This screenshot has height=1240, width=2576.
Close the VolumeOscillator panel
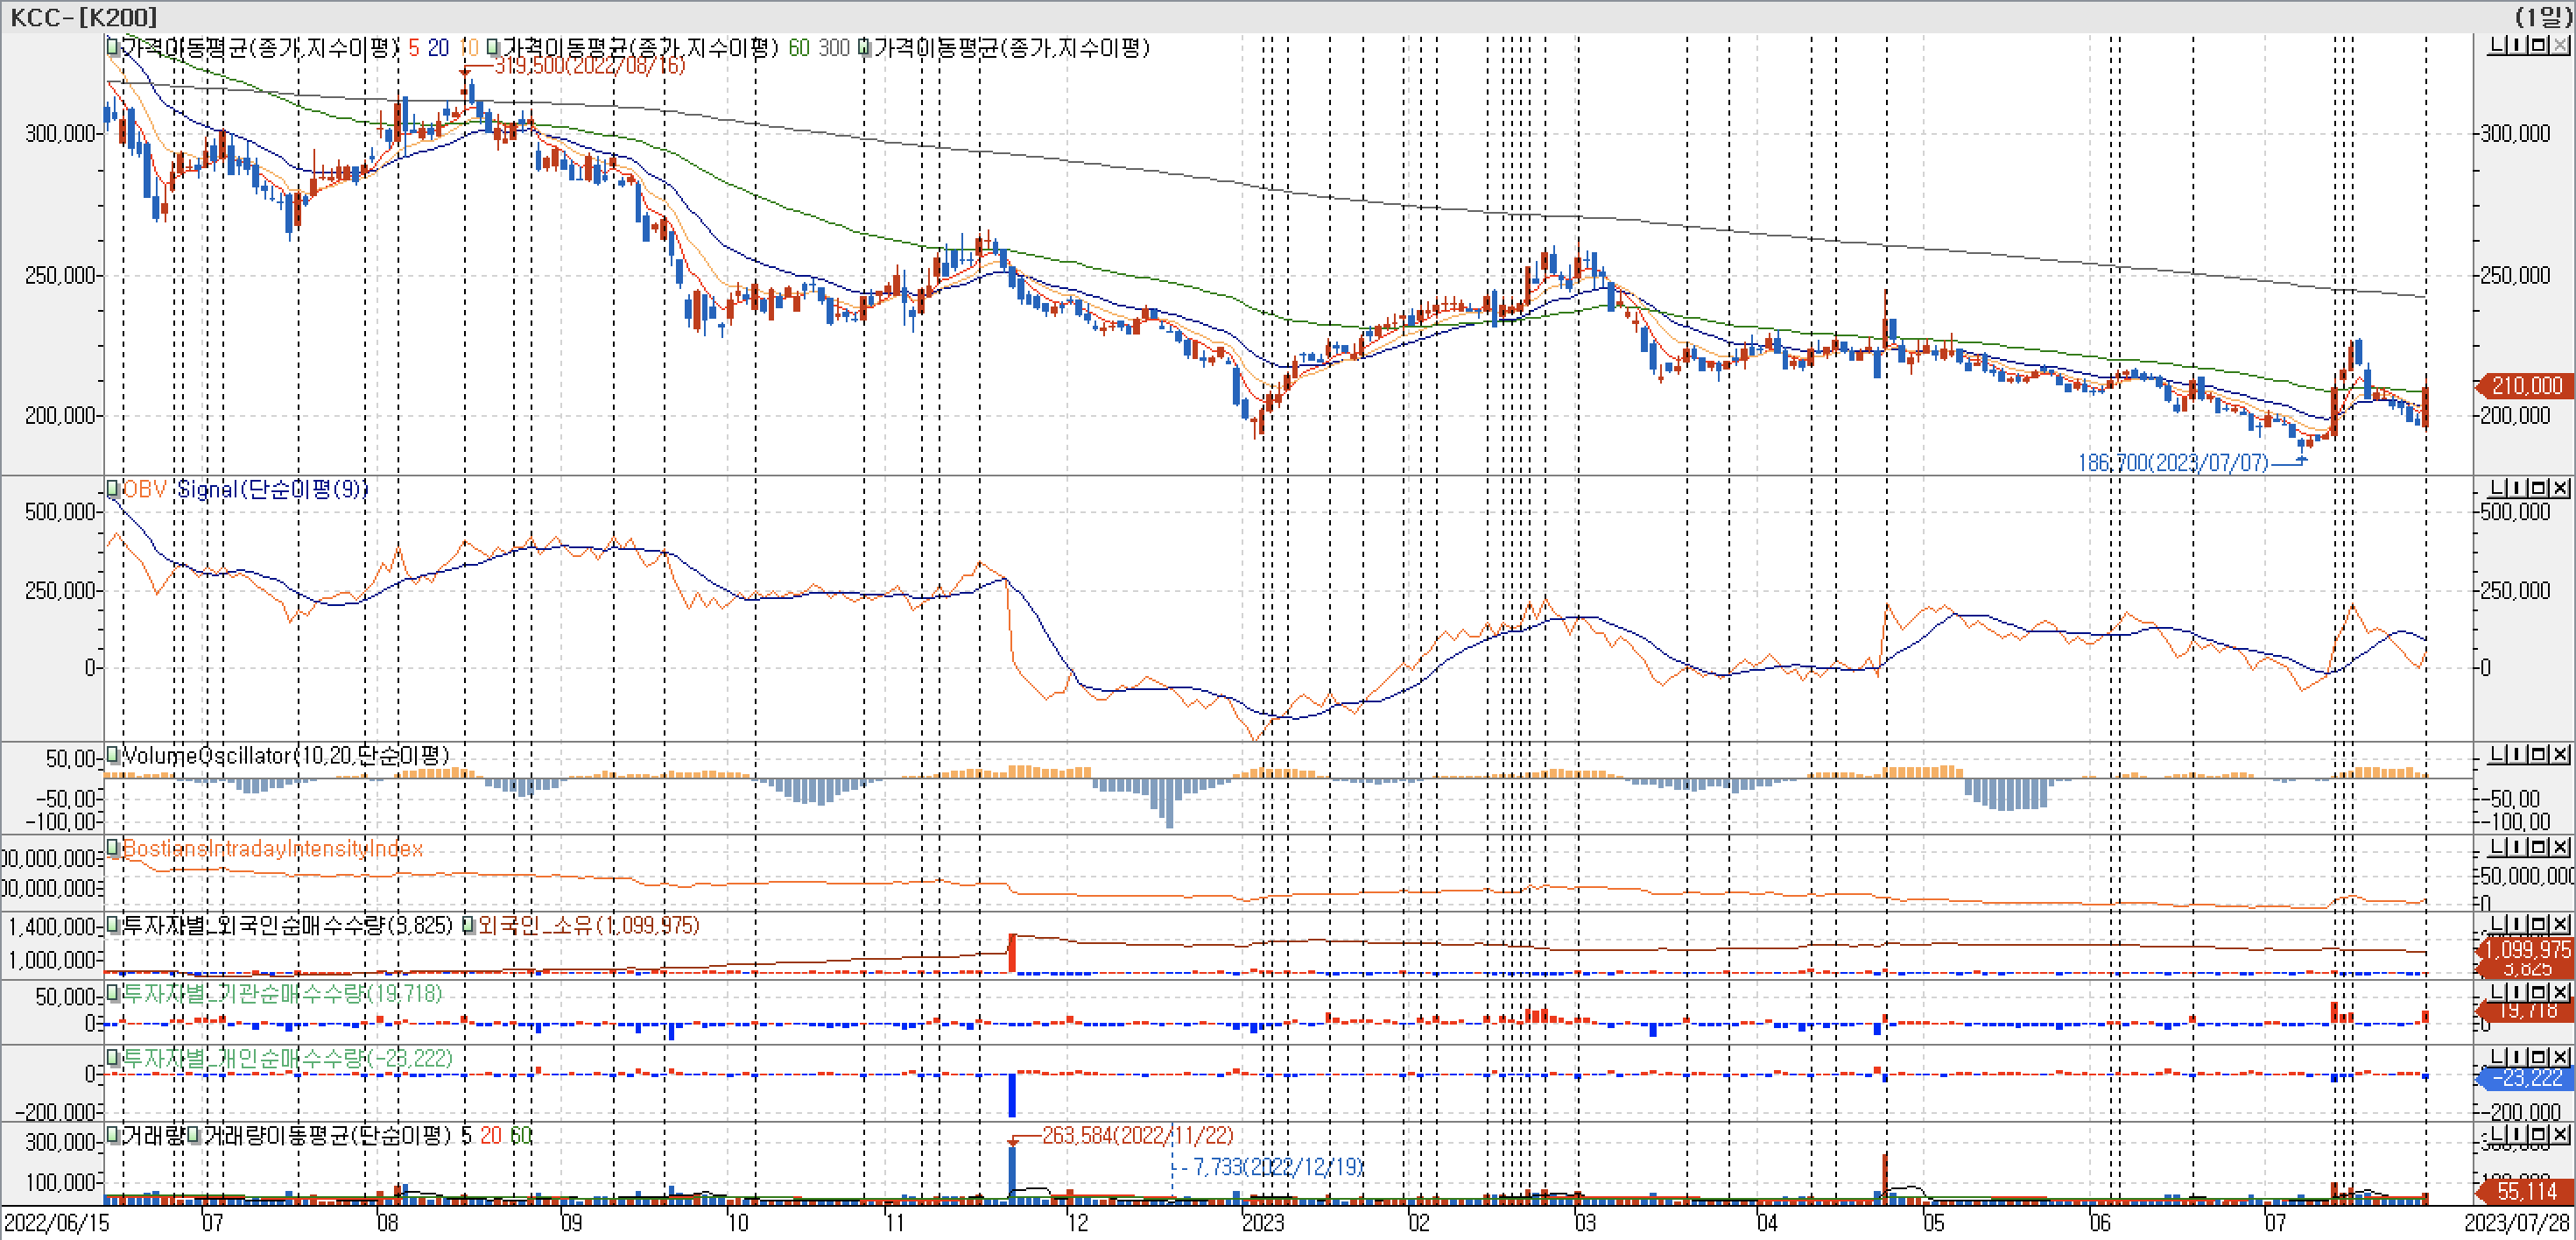(2560, 754)
